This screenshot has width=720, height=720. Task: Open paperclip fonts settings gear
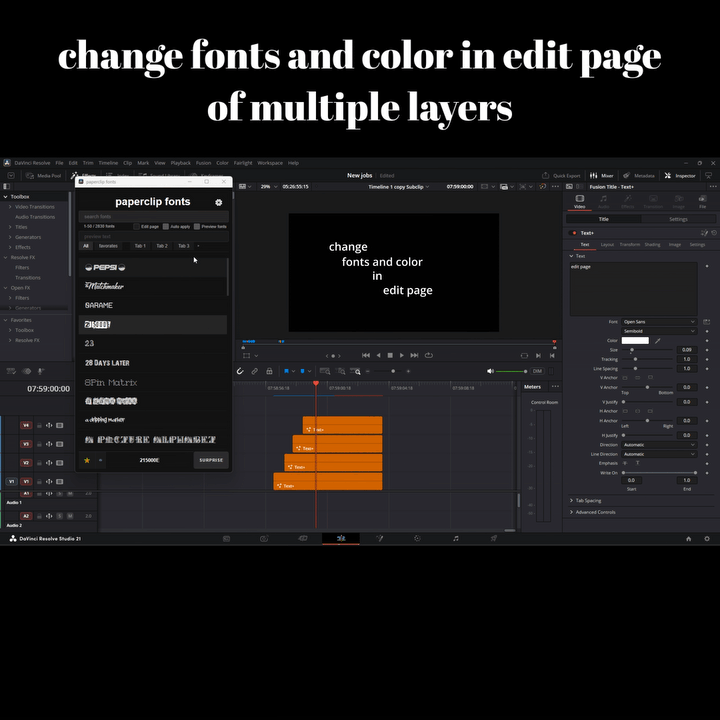point(219,202)
